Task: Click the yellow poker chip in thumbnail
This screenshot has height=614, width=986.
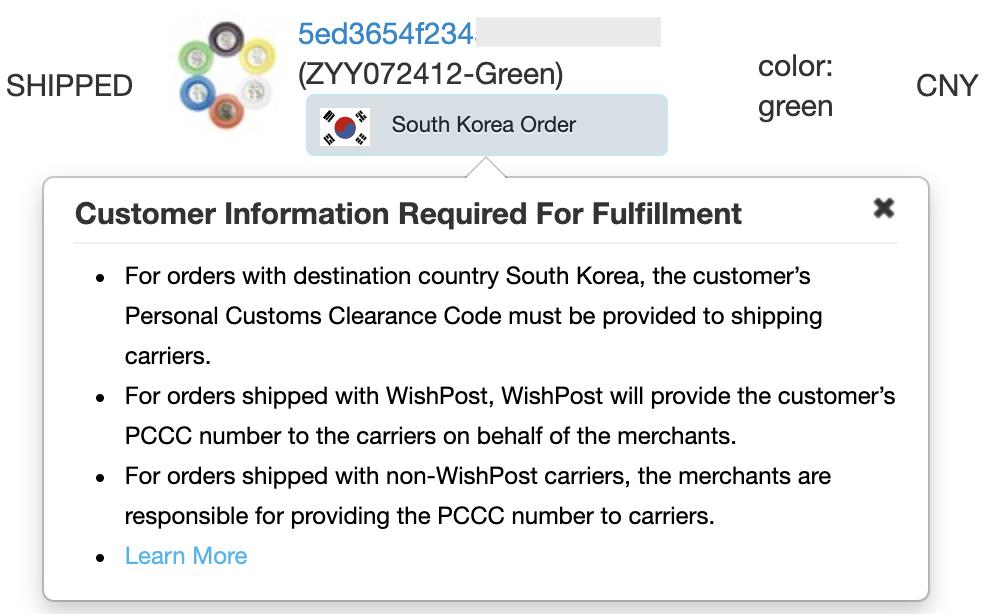Action: [256, 55]
